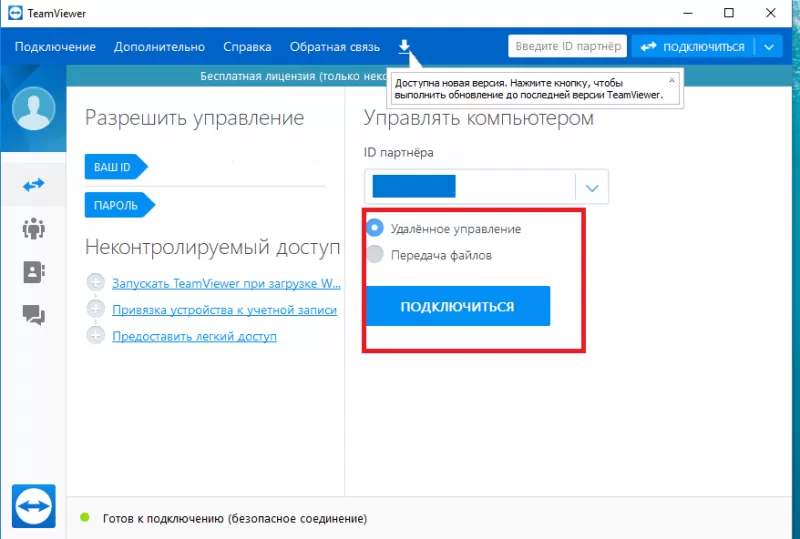This screenshot has width=800, height=539.
Task: Click the Введите ID партнёр input field
Action: pyautogui.click(x=567, y=46)
